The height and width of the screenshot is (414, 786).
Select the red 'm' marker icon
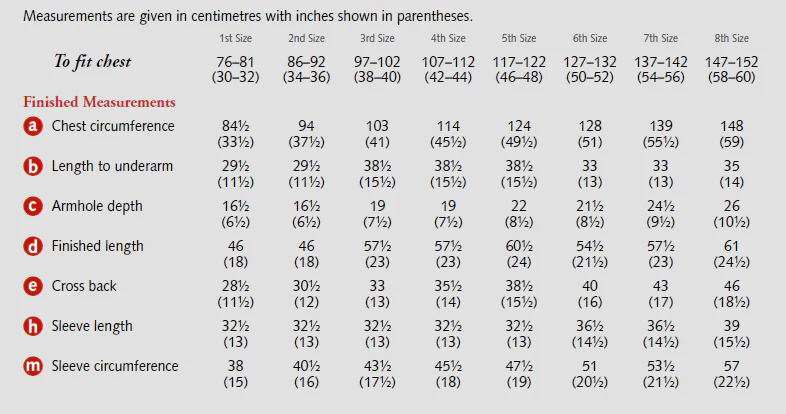[x=34, y=366]
